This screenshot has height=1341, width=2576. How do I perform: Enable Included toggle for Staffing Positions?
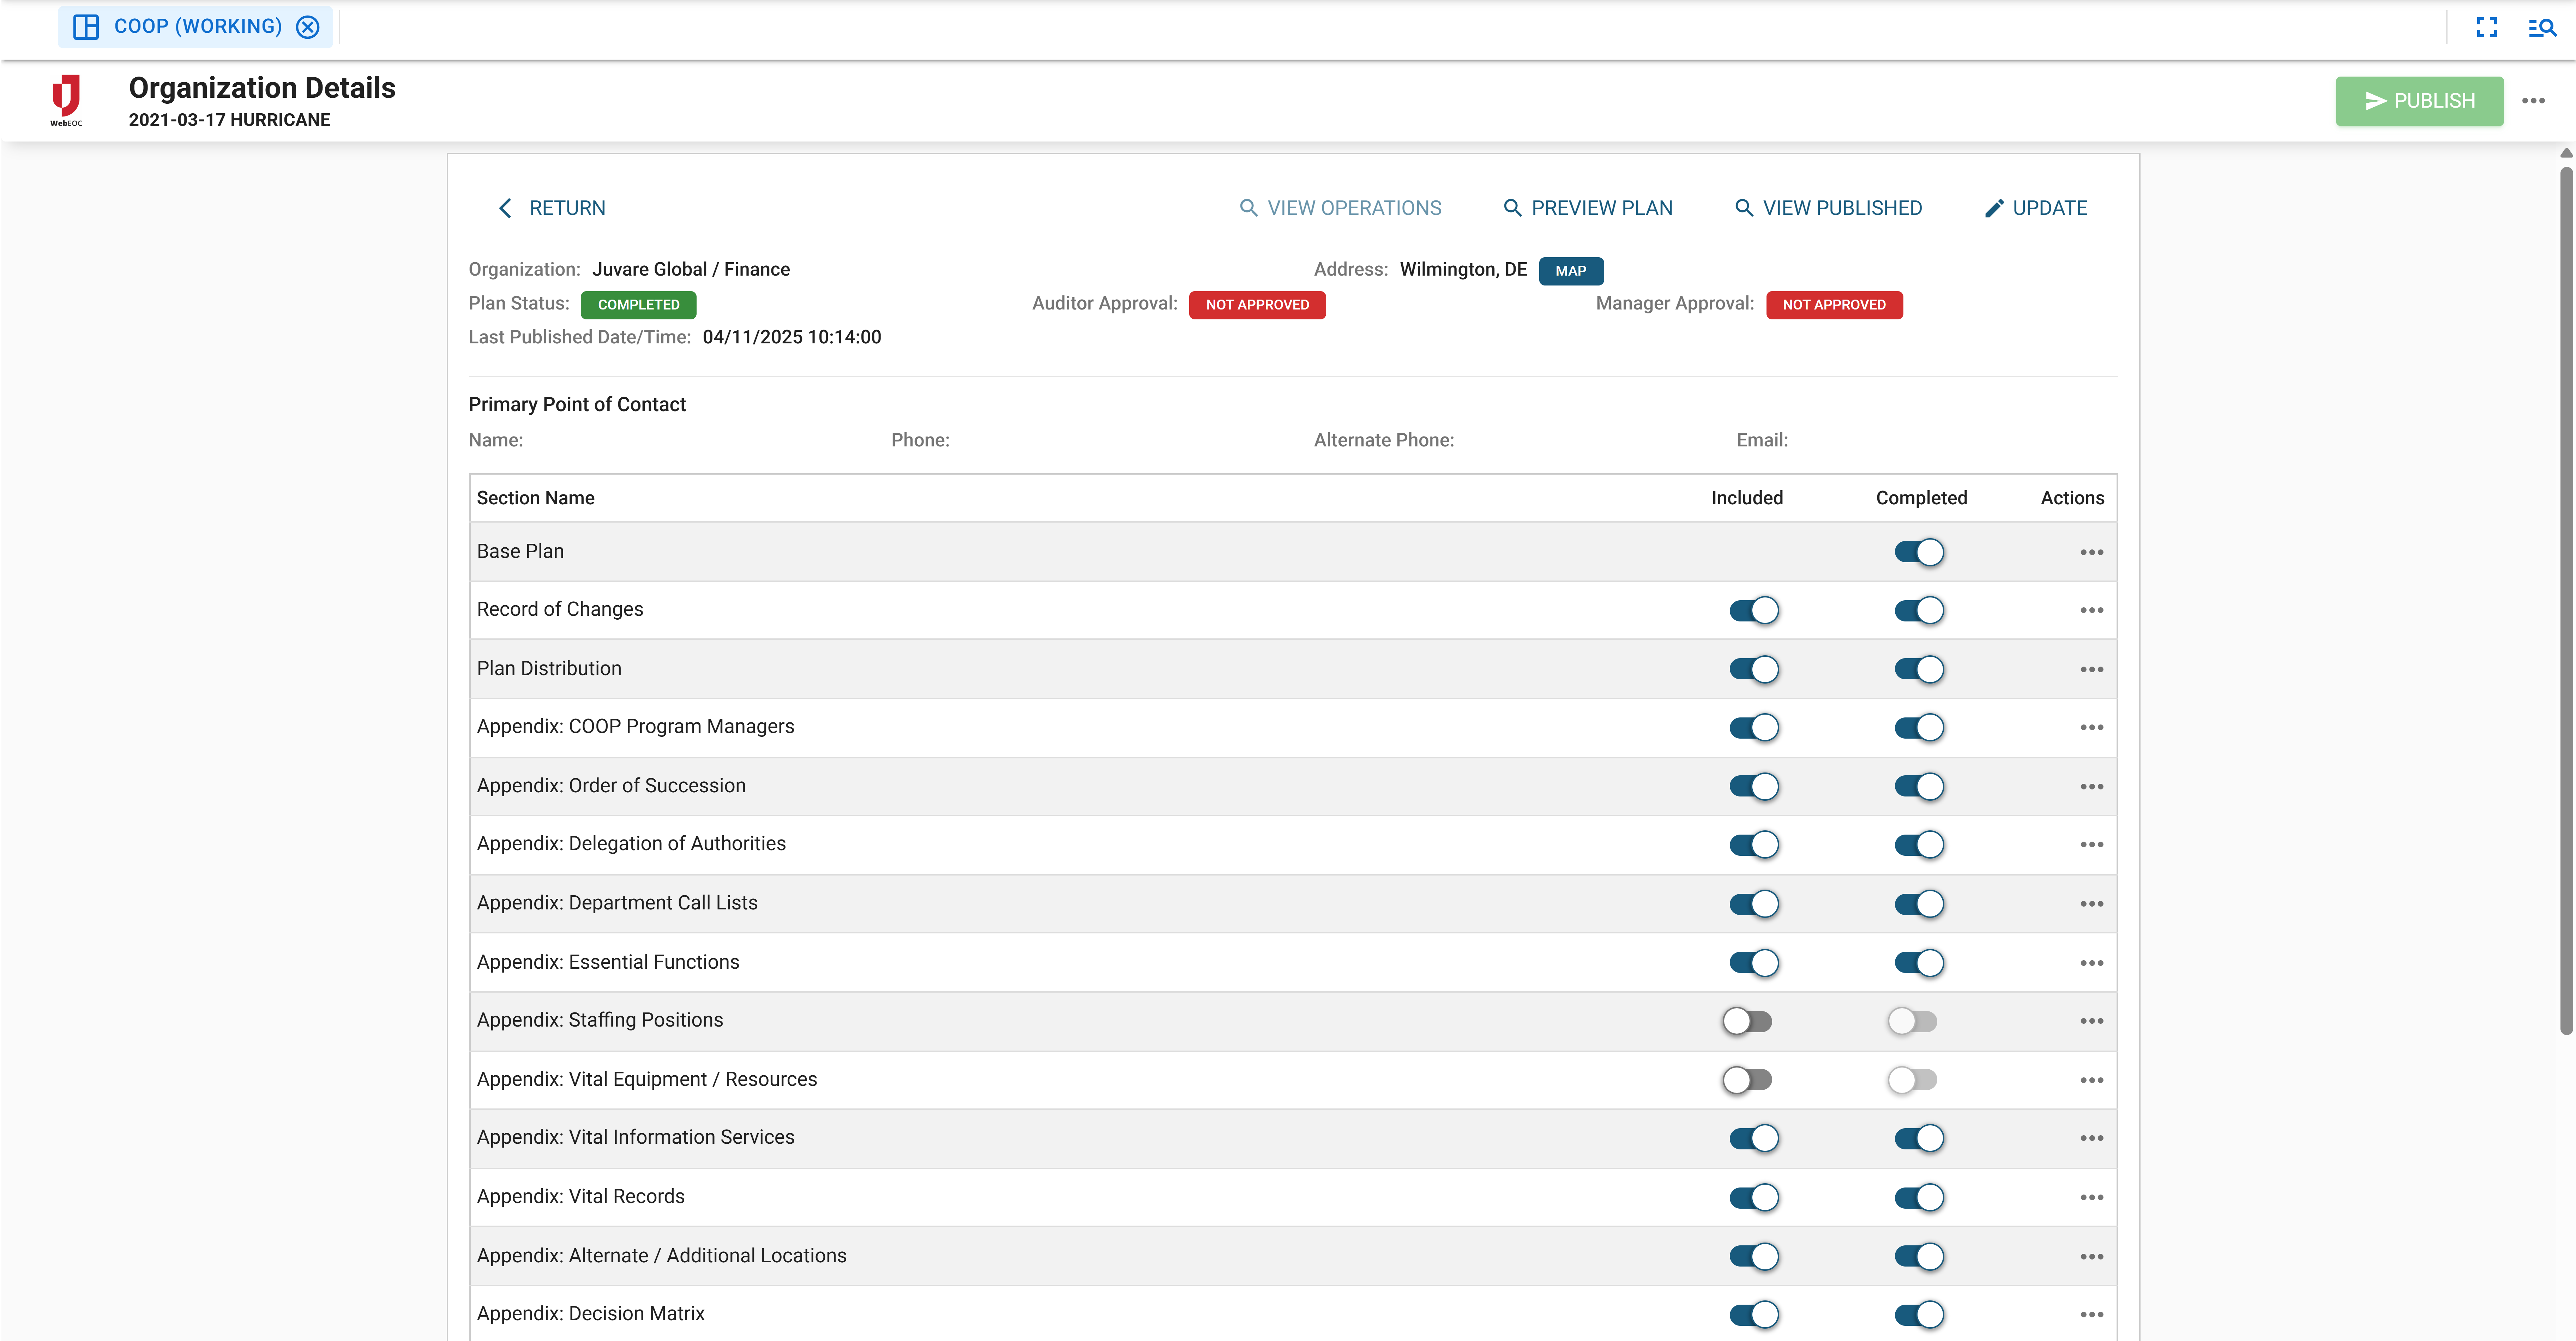point(1747,1021)
